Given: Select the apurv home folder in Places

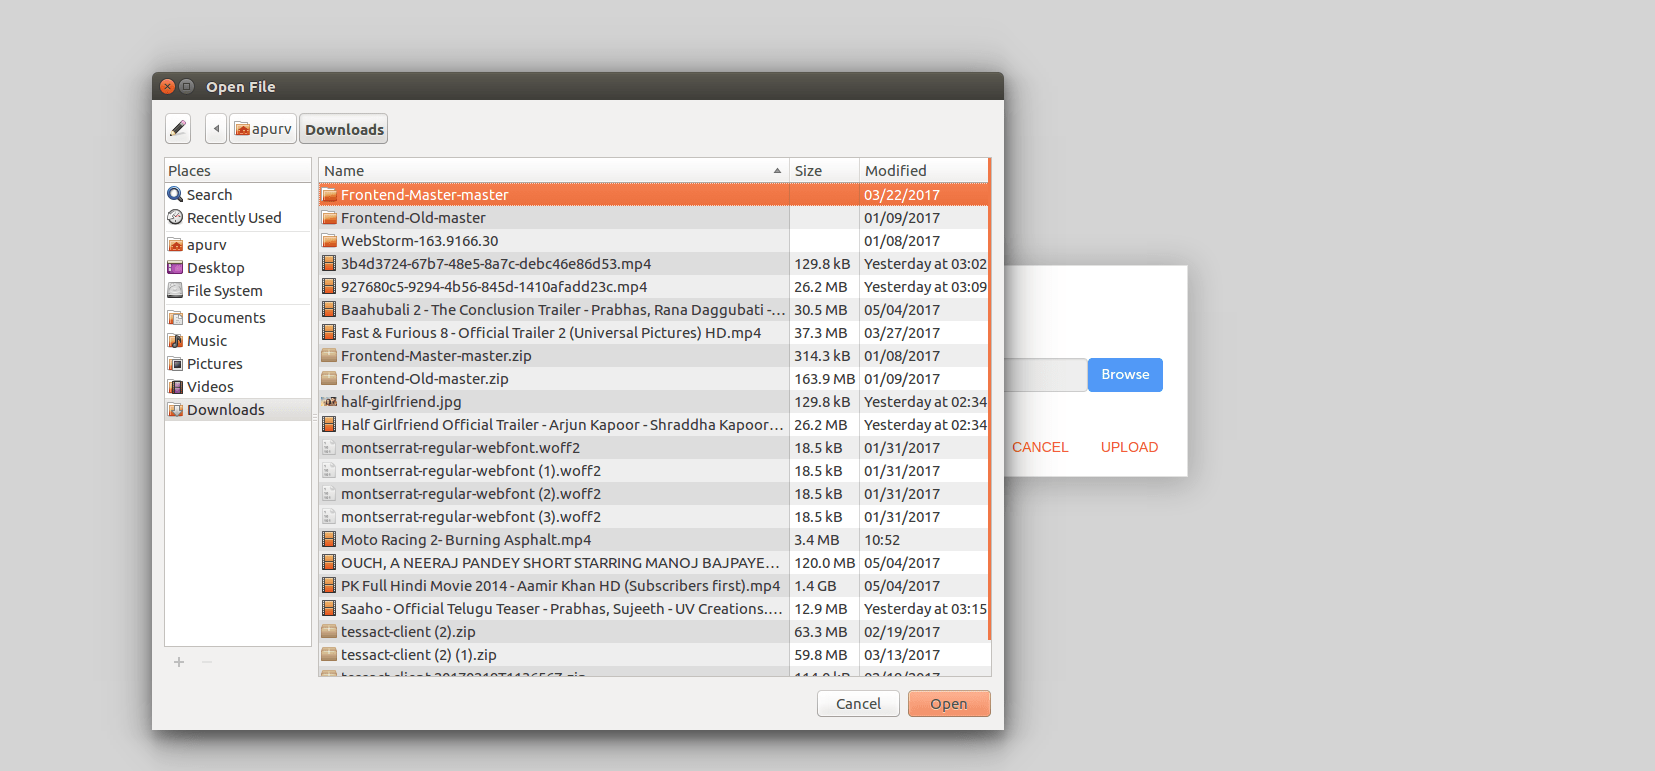Looking at the screenshot, I should pos(238,245).
